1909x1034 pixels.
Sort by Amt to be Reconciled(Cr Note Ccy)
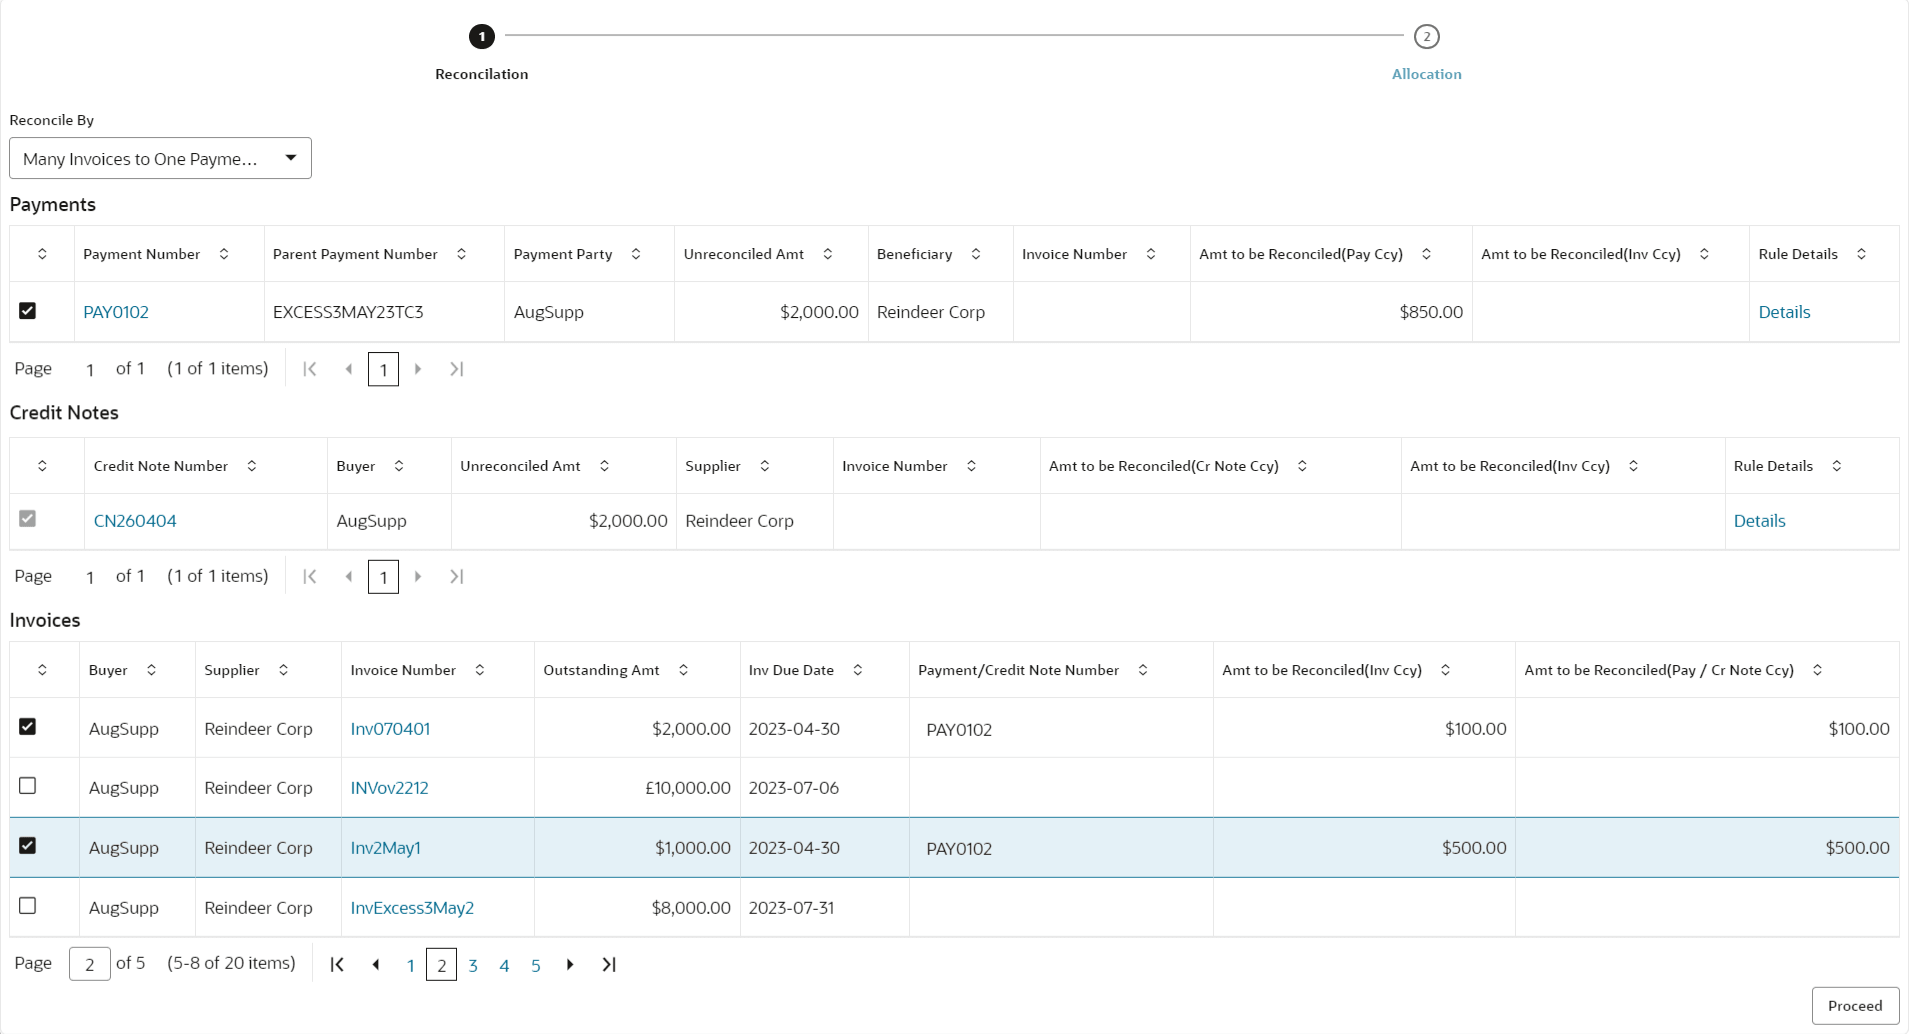coord(1302,466)
